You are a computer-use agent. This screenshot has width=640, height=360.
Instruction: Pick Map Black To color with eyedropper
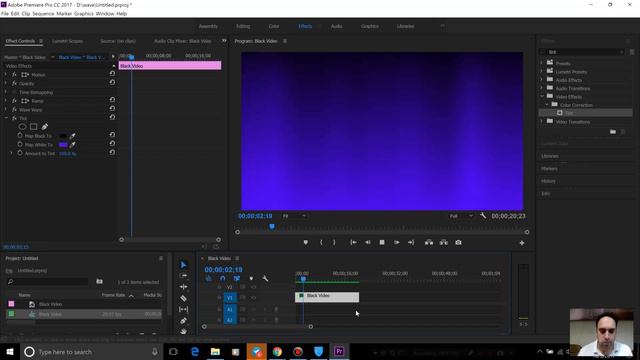tap(73, 136)
